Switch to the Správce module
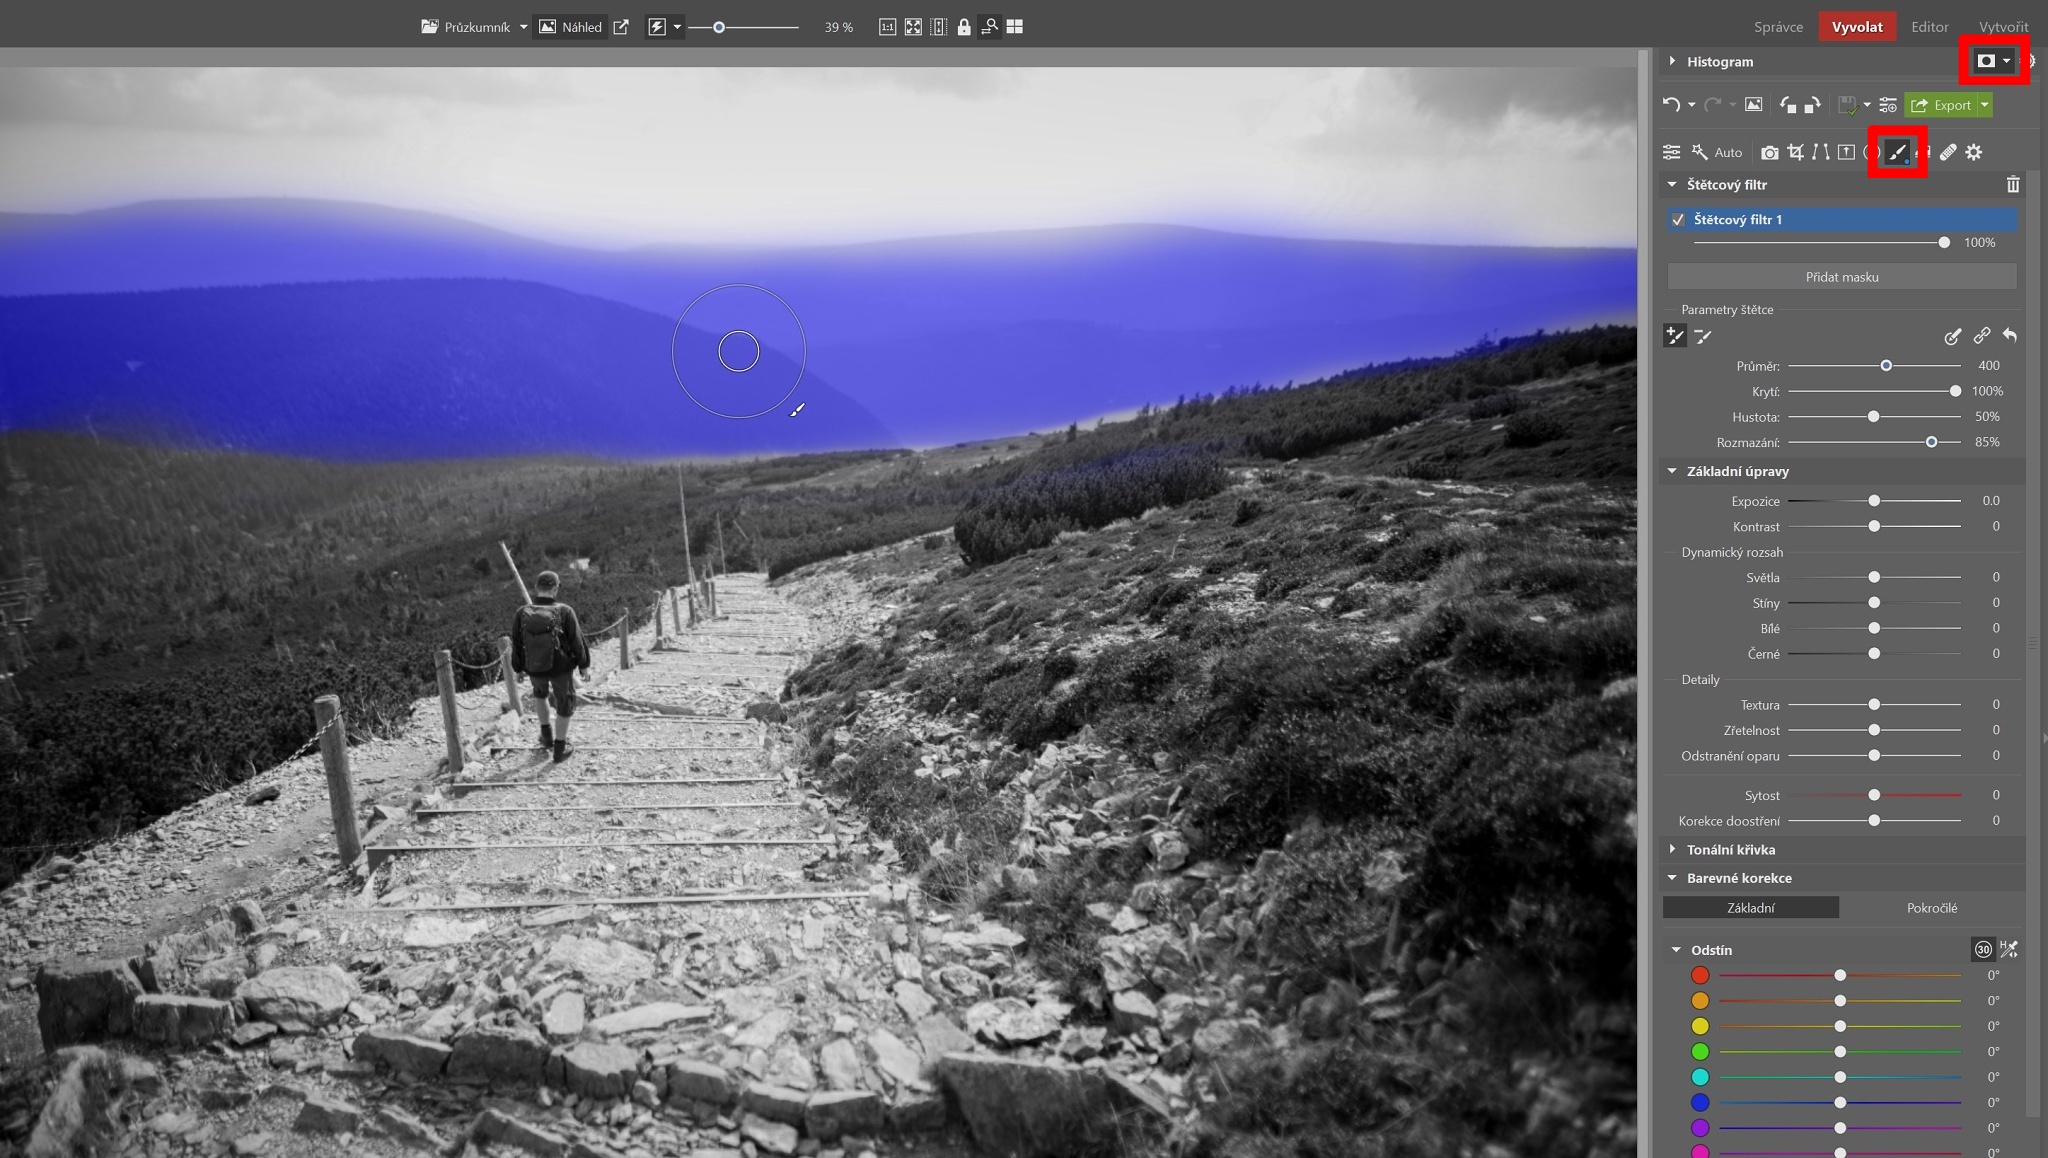The image size is (2048, 1158). pyautogui.click(x=1778, y=27)
